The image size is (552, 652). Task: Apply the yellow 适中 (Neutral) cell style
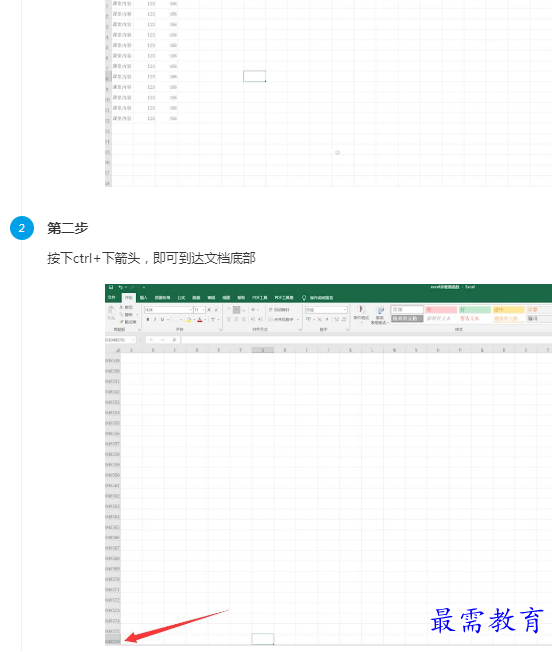[508, 310]
